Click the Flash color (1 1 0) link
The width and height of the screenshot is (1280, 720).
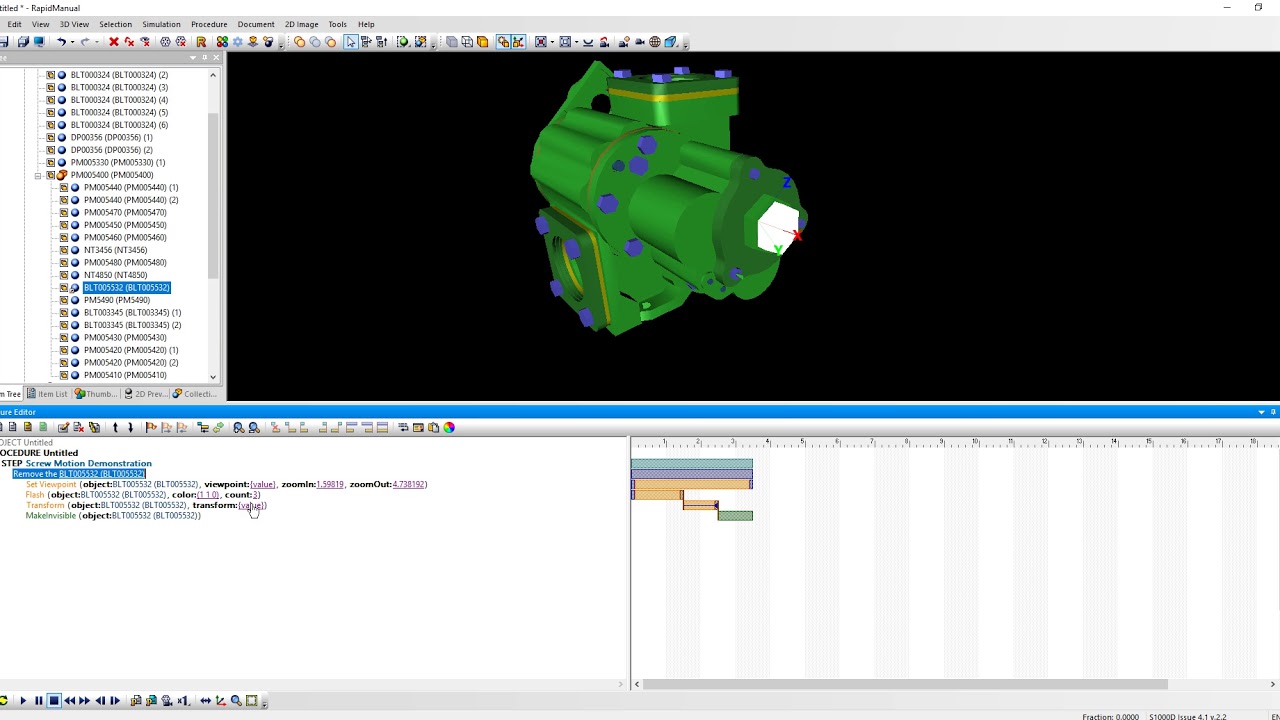tap(208, 495)
